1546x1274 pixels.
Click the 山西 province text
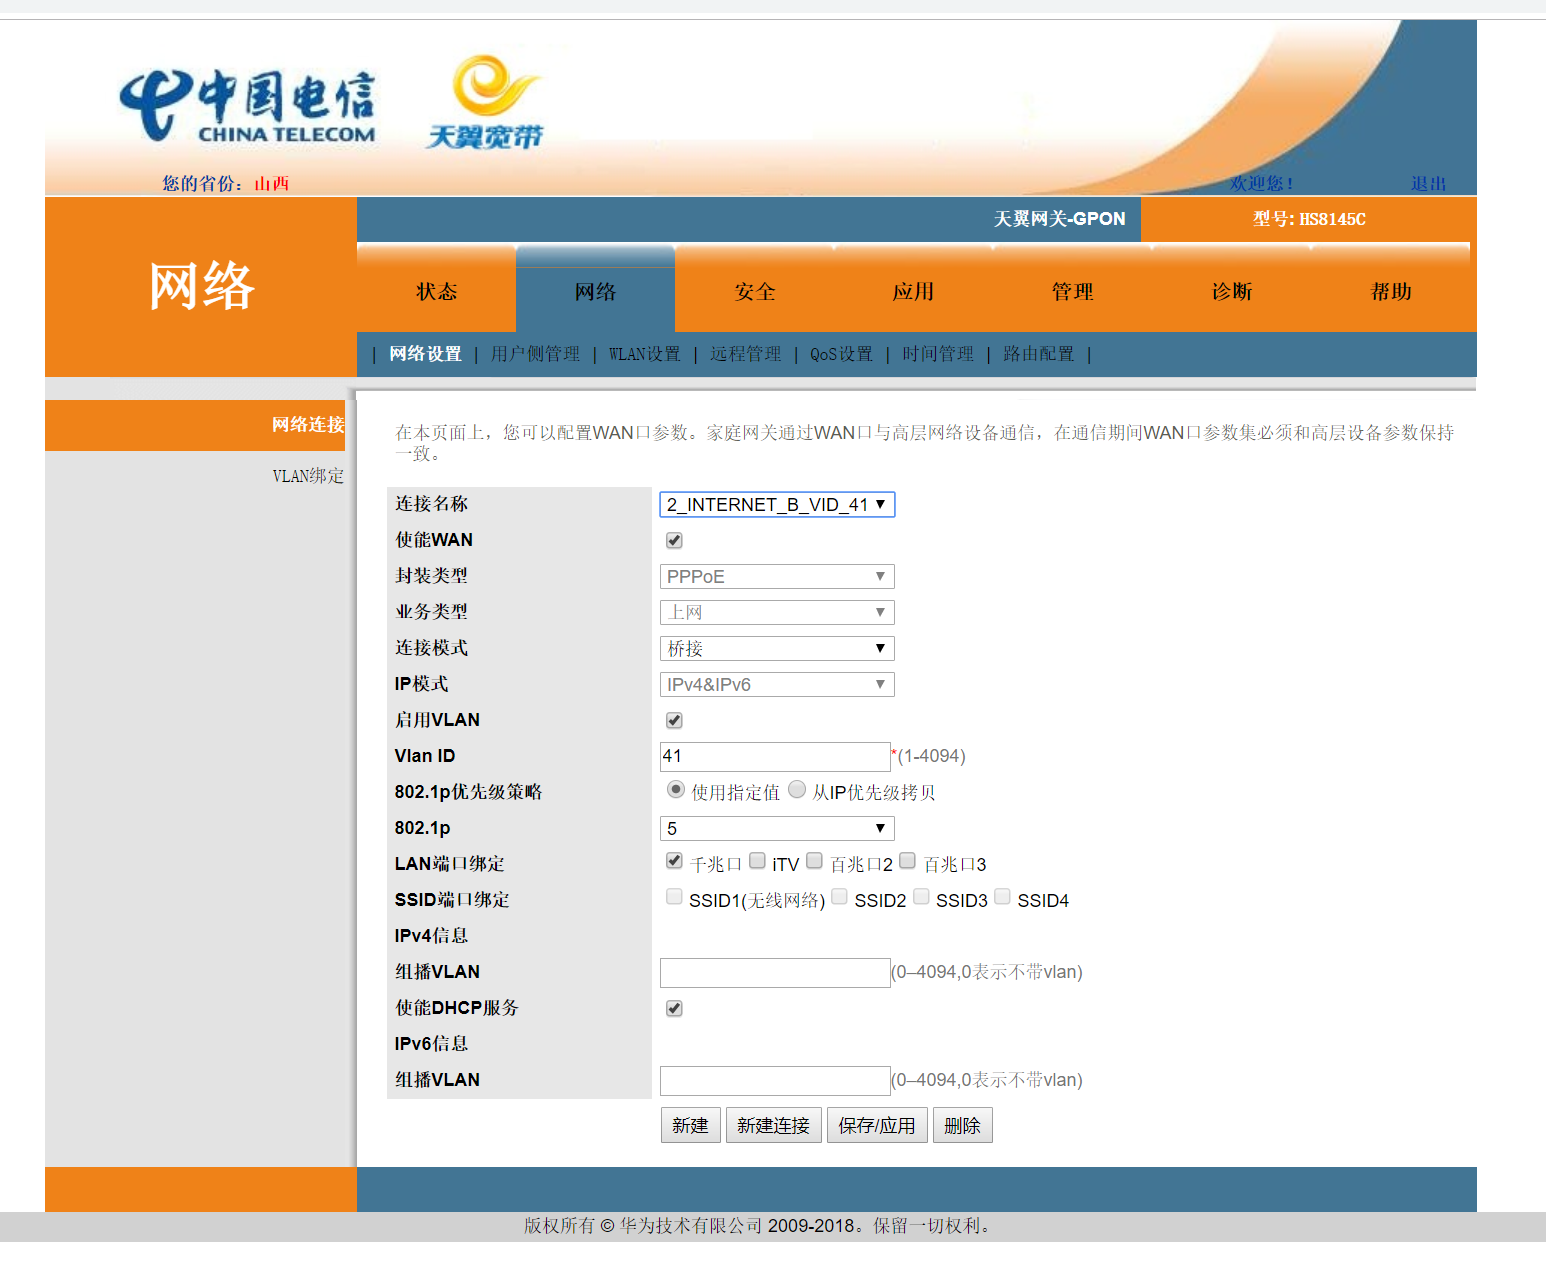272,184
